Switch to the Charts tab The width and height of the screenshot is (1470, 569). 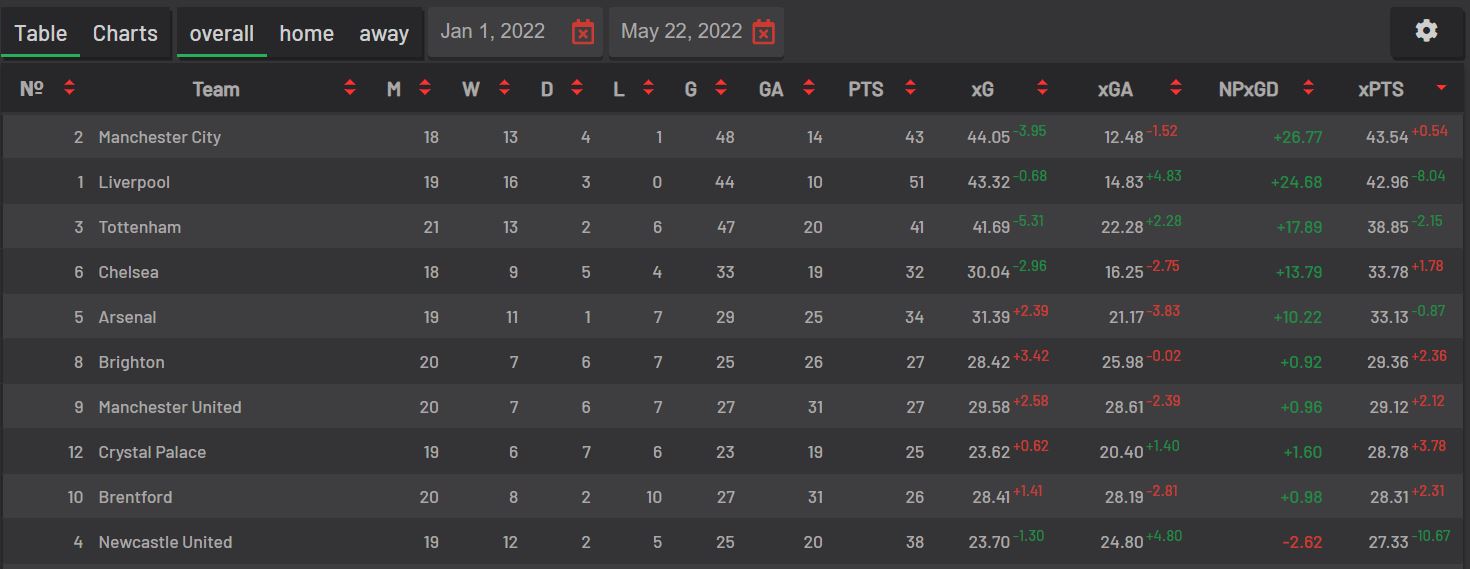[x=125, y=33]
